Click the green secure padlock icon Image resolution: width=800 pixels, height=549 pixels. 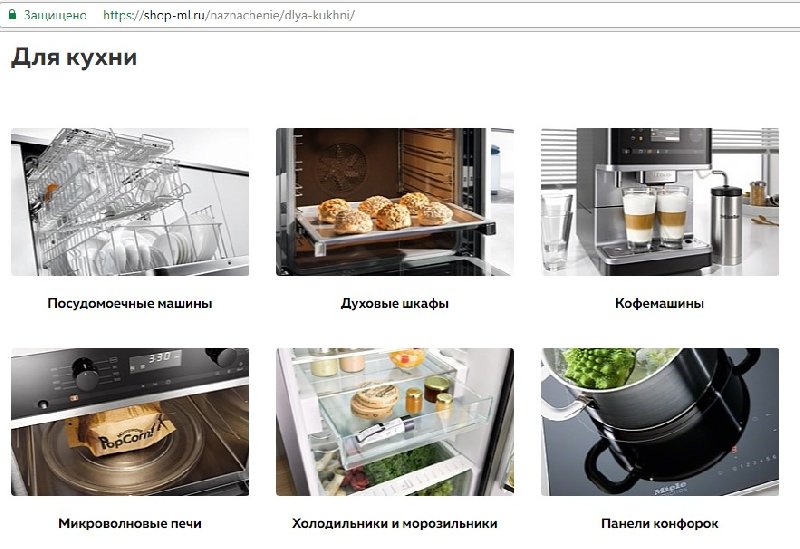point(12,14)
